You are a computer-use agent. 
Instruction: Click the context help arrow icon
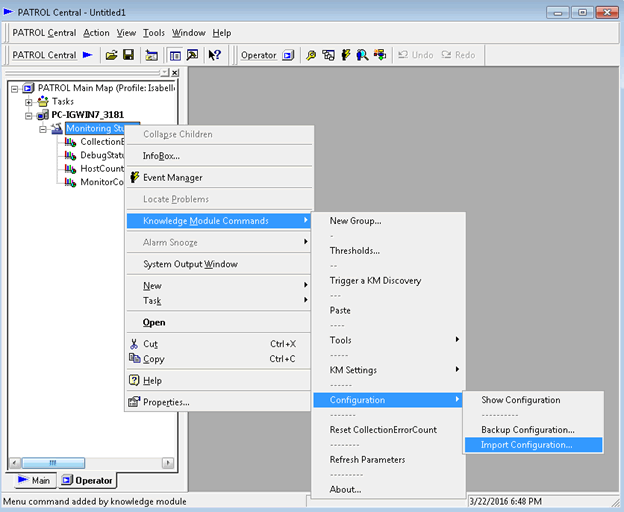click(x=215, y=55)
